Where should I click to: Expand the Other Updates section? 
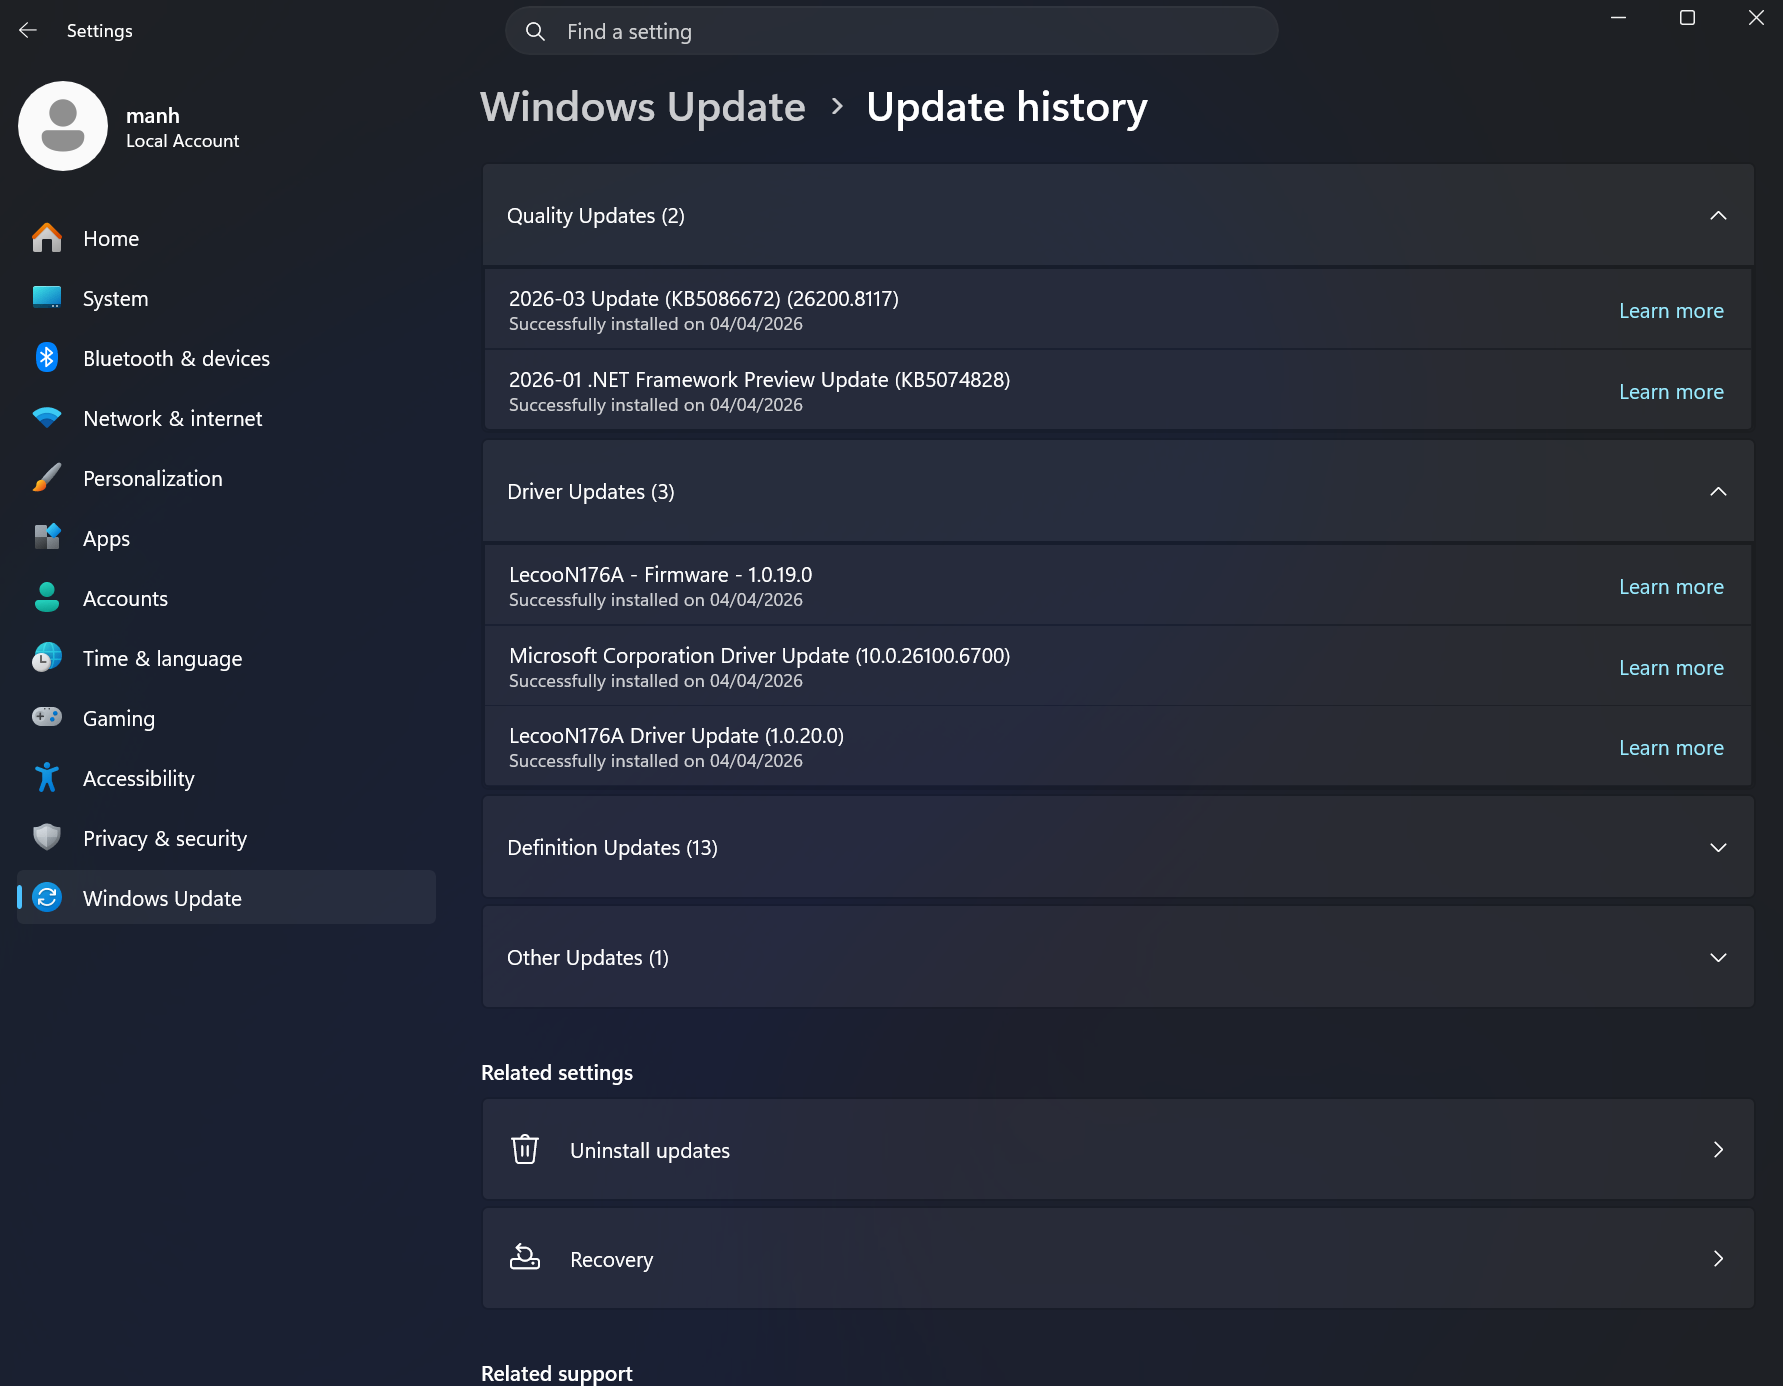pos(1718,957)
